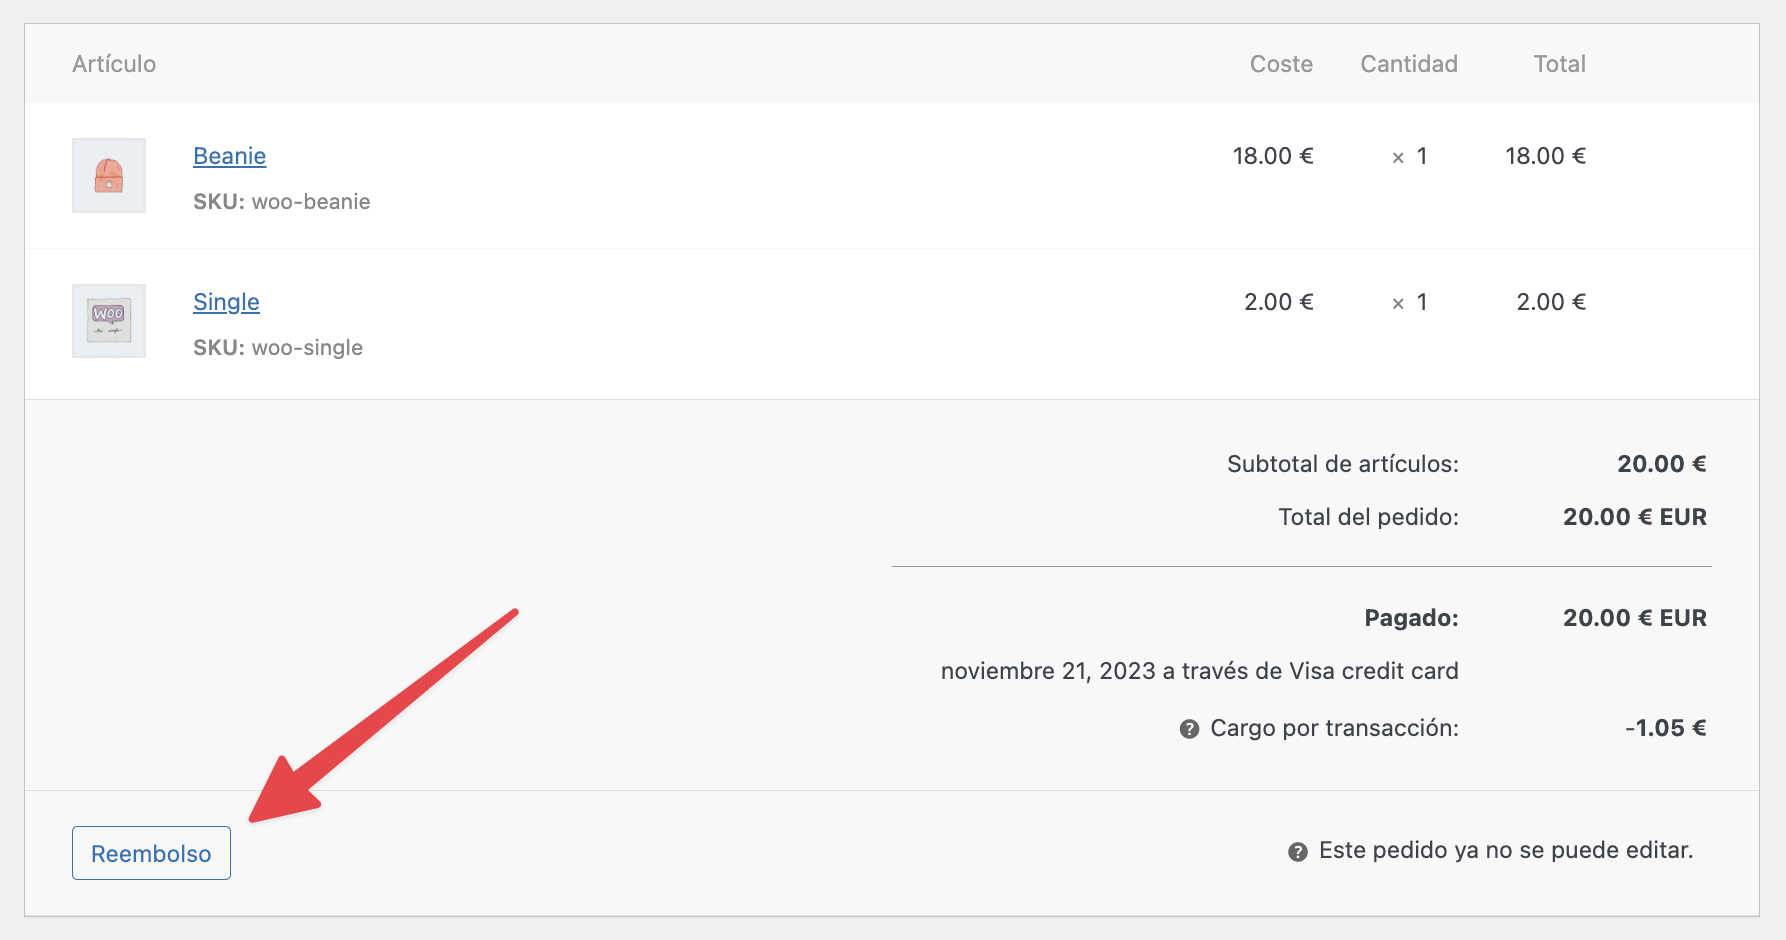Screen dimensions: 1786x940
Task: Click the SKU woo-single text
Action: pyautogui.click(x=278, y=348)
